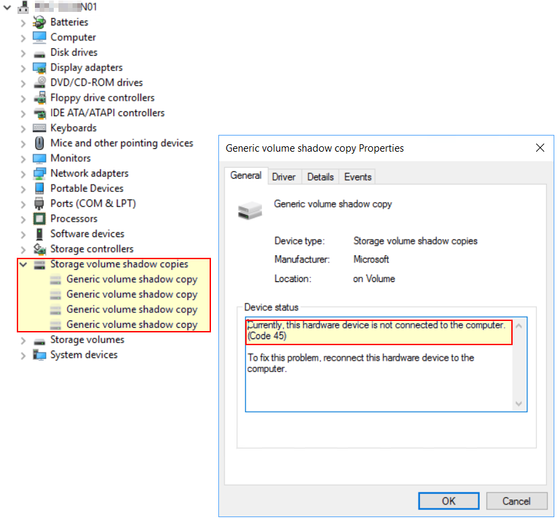The width and height of the screenshot is (559, 519).
Task: Select the Software devices label
Action: tap(87, 234)
